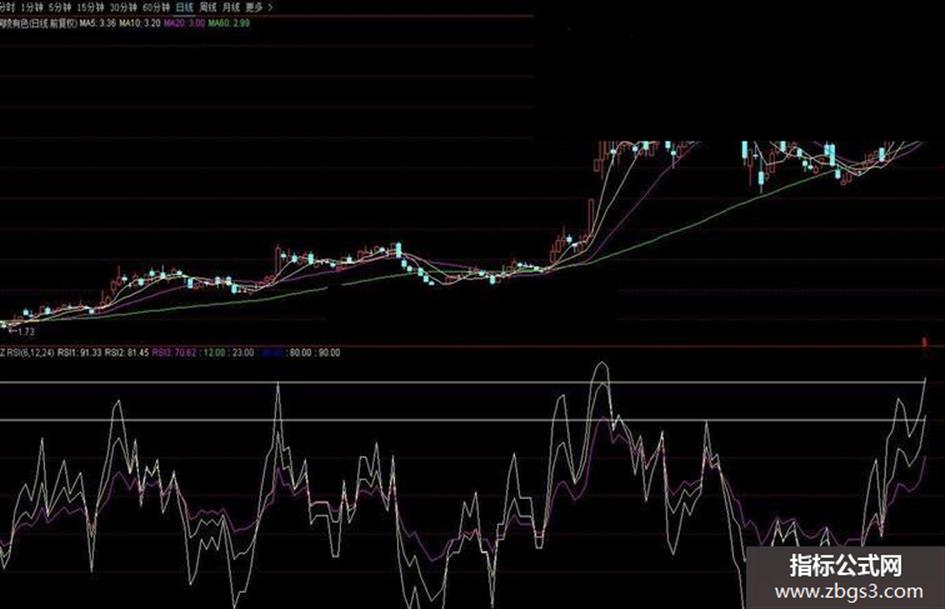Click the MA5: 3.36 indicator label

[x=98, y=23]
